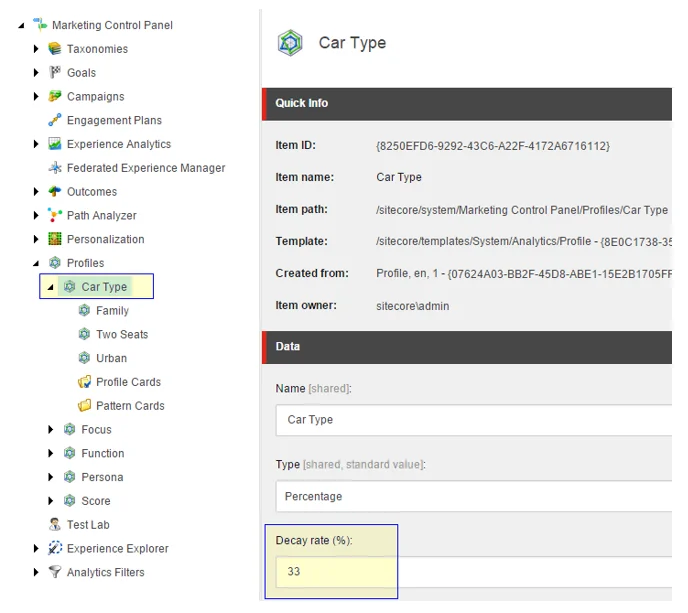
Task: Collapse the Profiles node
Action: (x=36, y=263)
